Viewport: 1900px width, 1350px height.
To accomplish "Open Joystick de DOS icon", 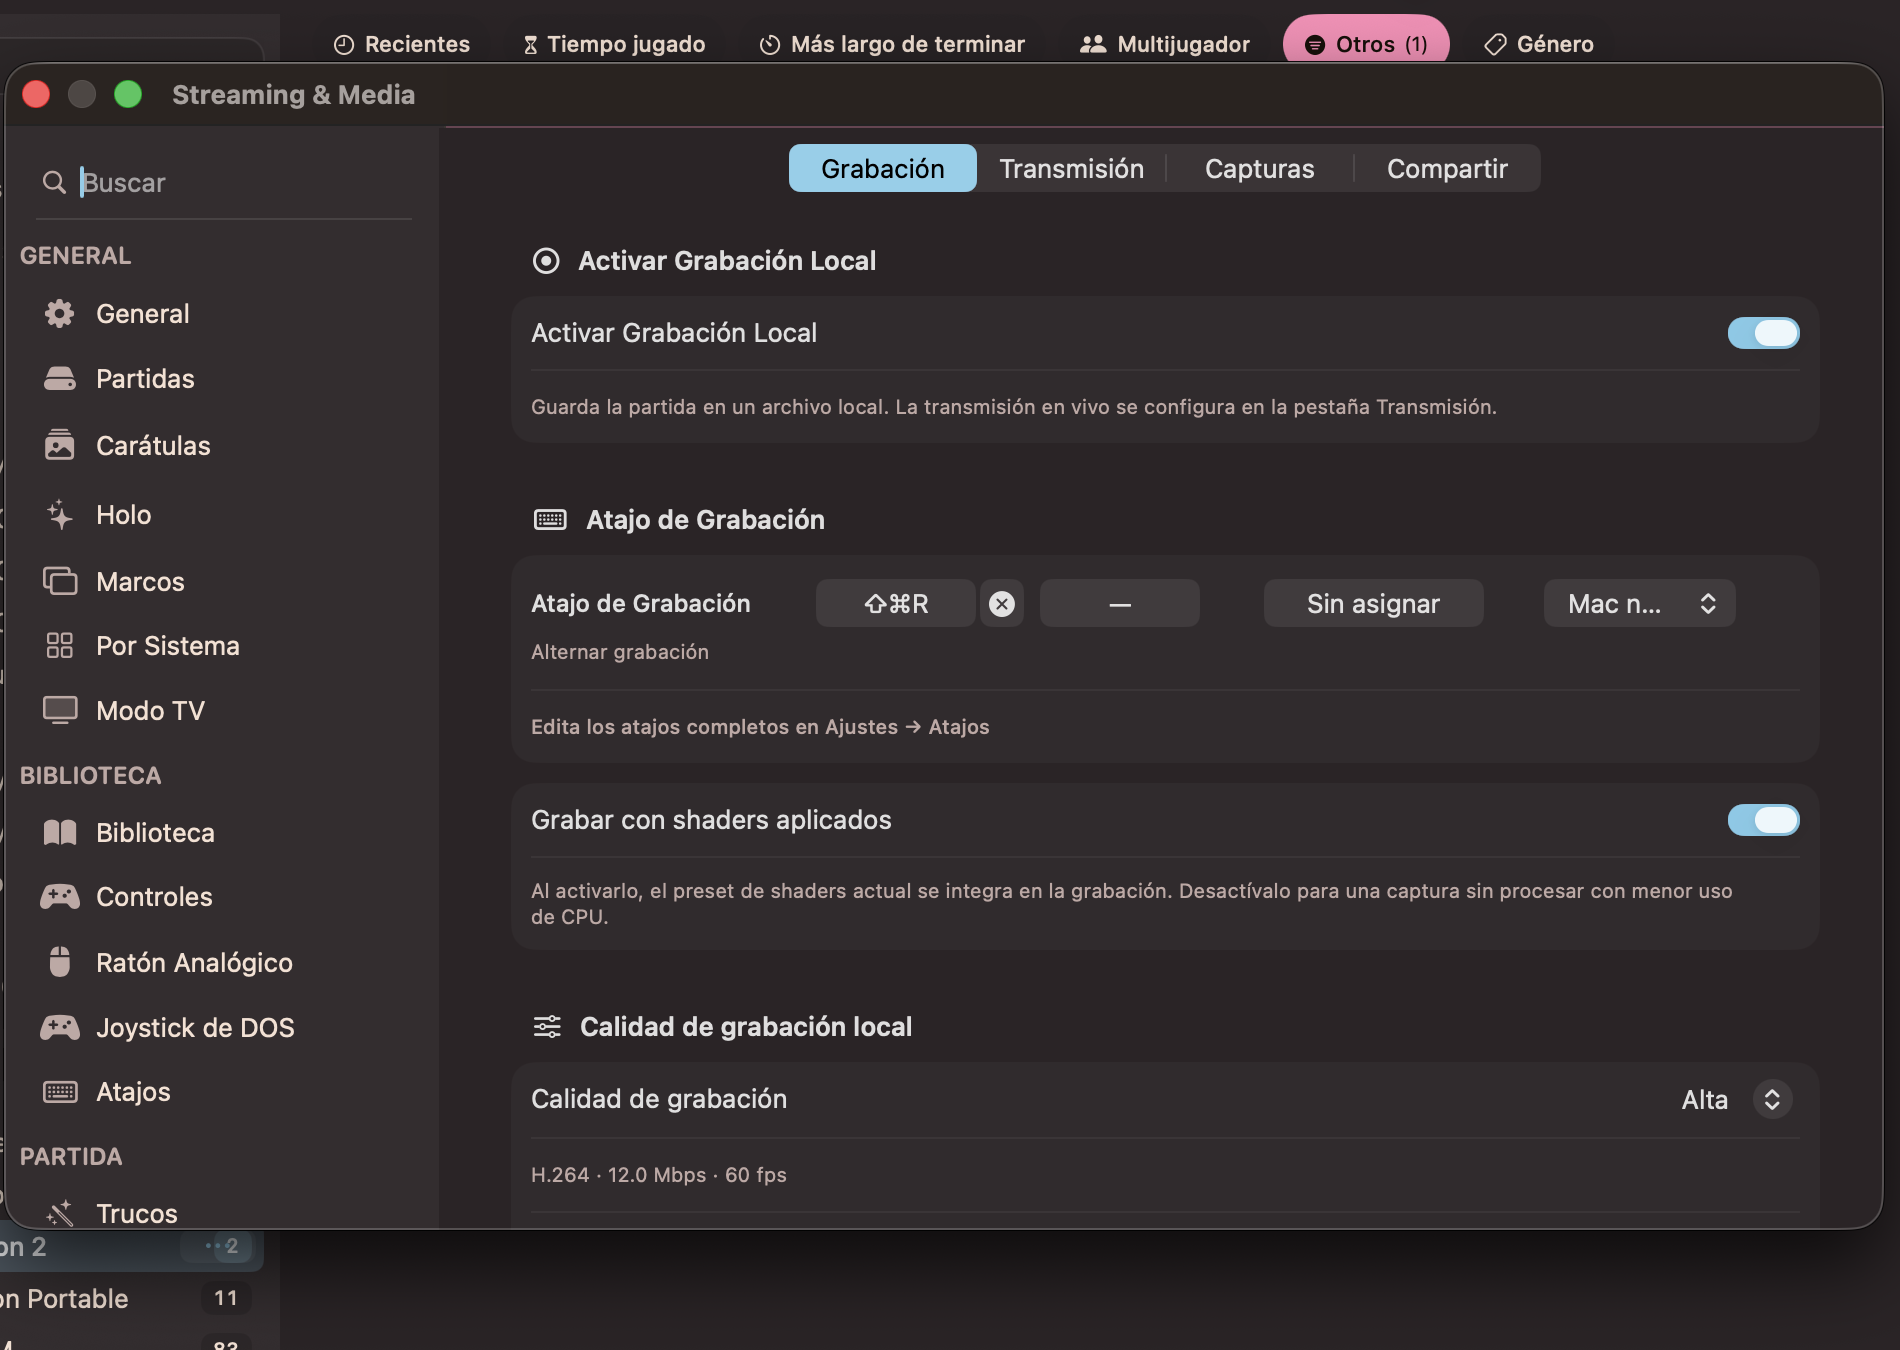I will click(x=60, y=1027).
